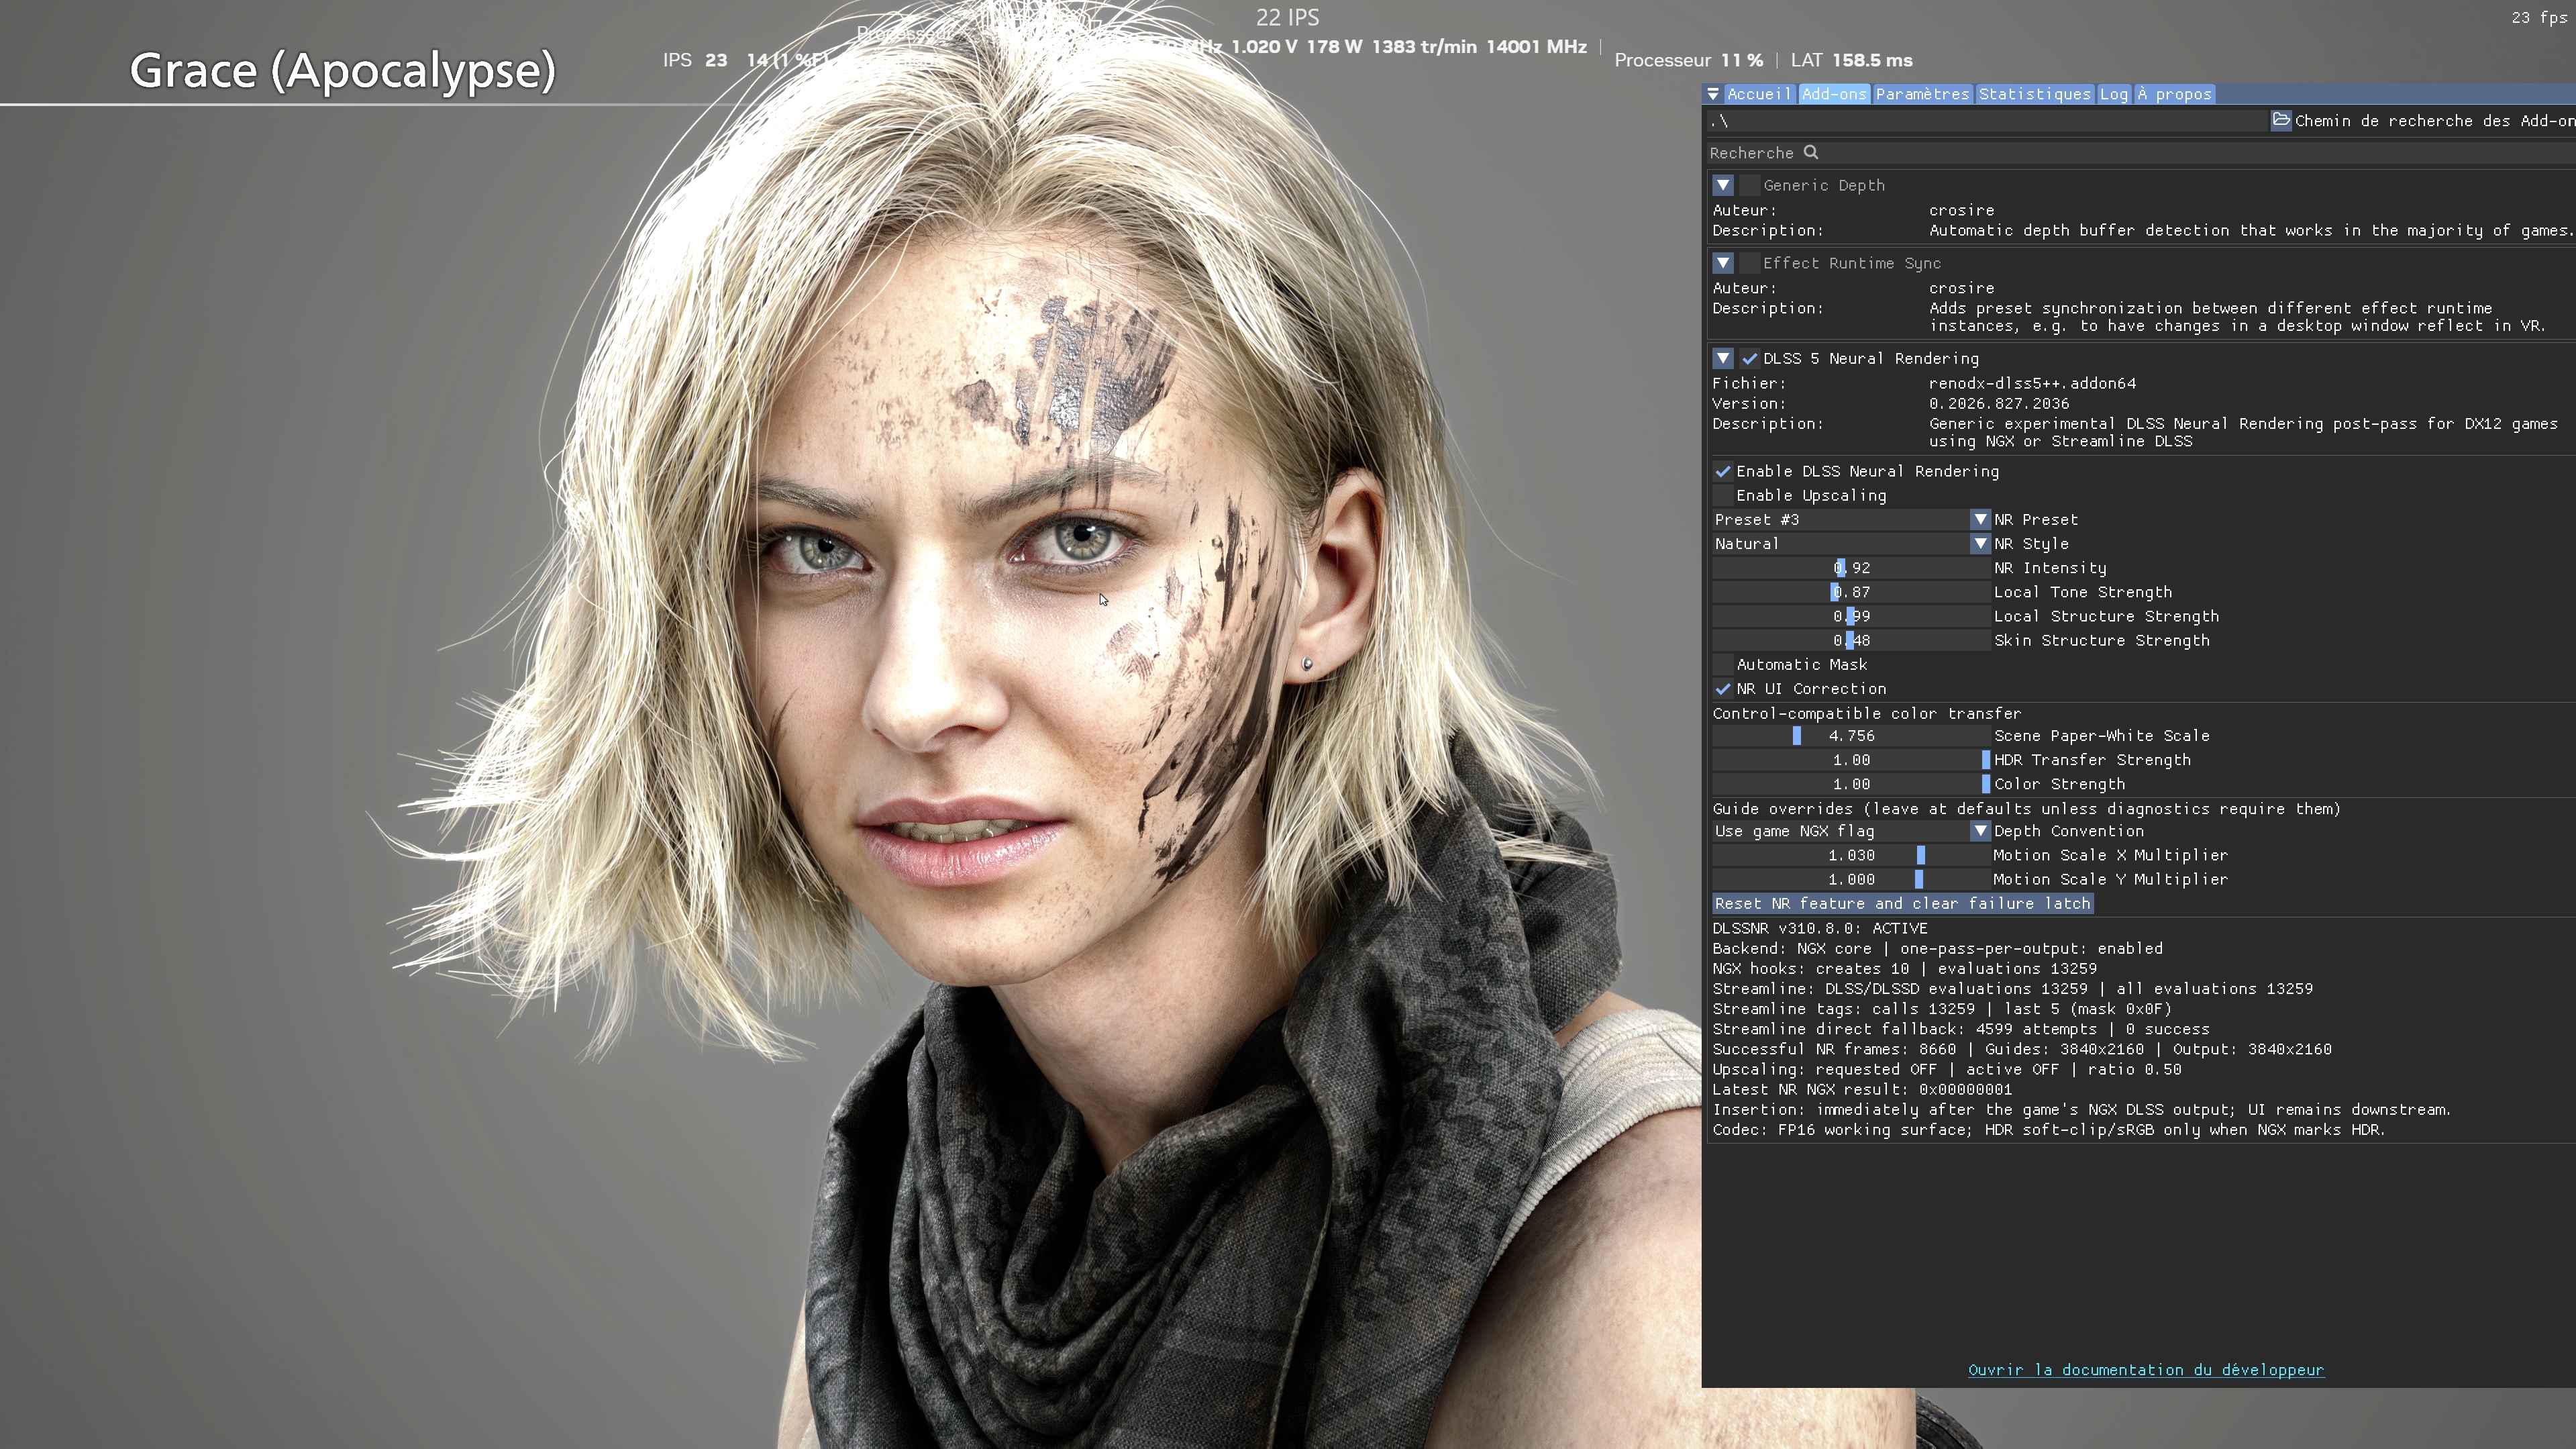2576x1449 pixels.
Task: Show the À propos tab
Action: pyautogui.click(x=2174, y=94)
